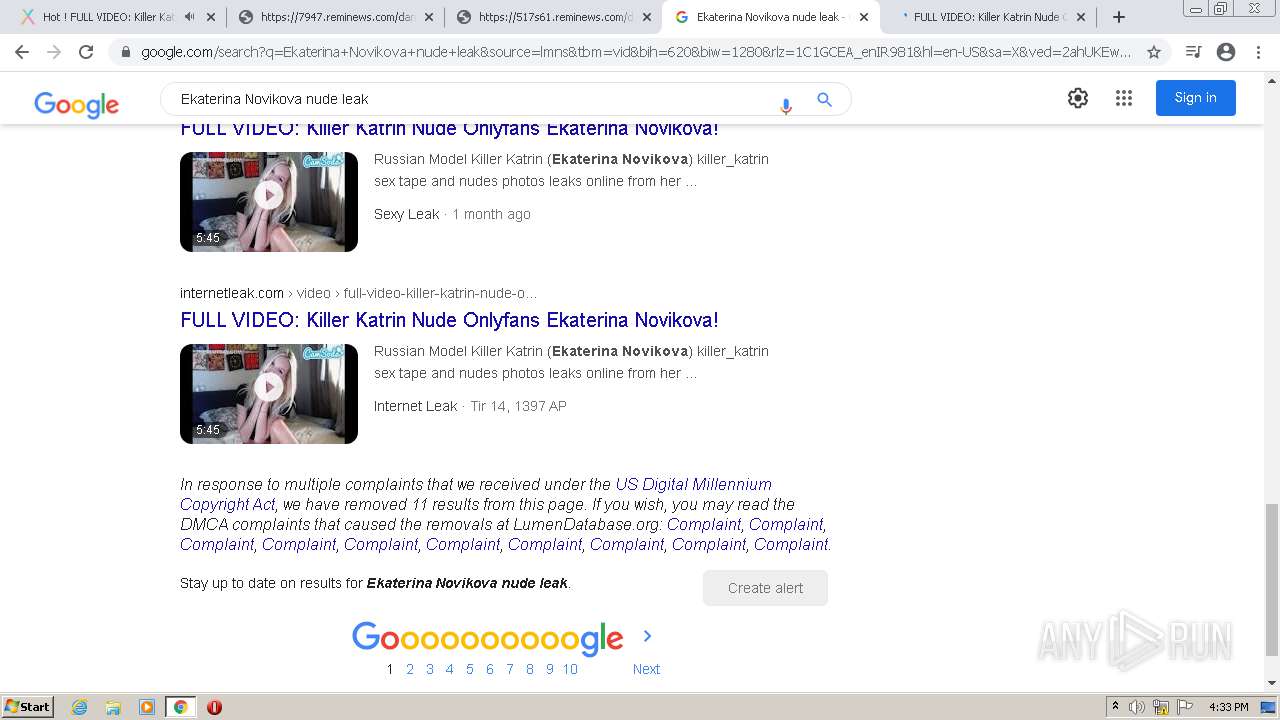Go to Google home via the logo
Viewport: 1280px width, 720px height.
tap(76, 104)
